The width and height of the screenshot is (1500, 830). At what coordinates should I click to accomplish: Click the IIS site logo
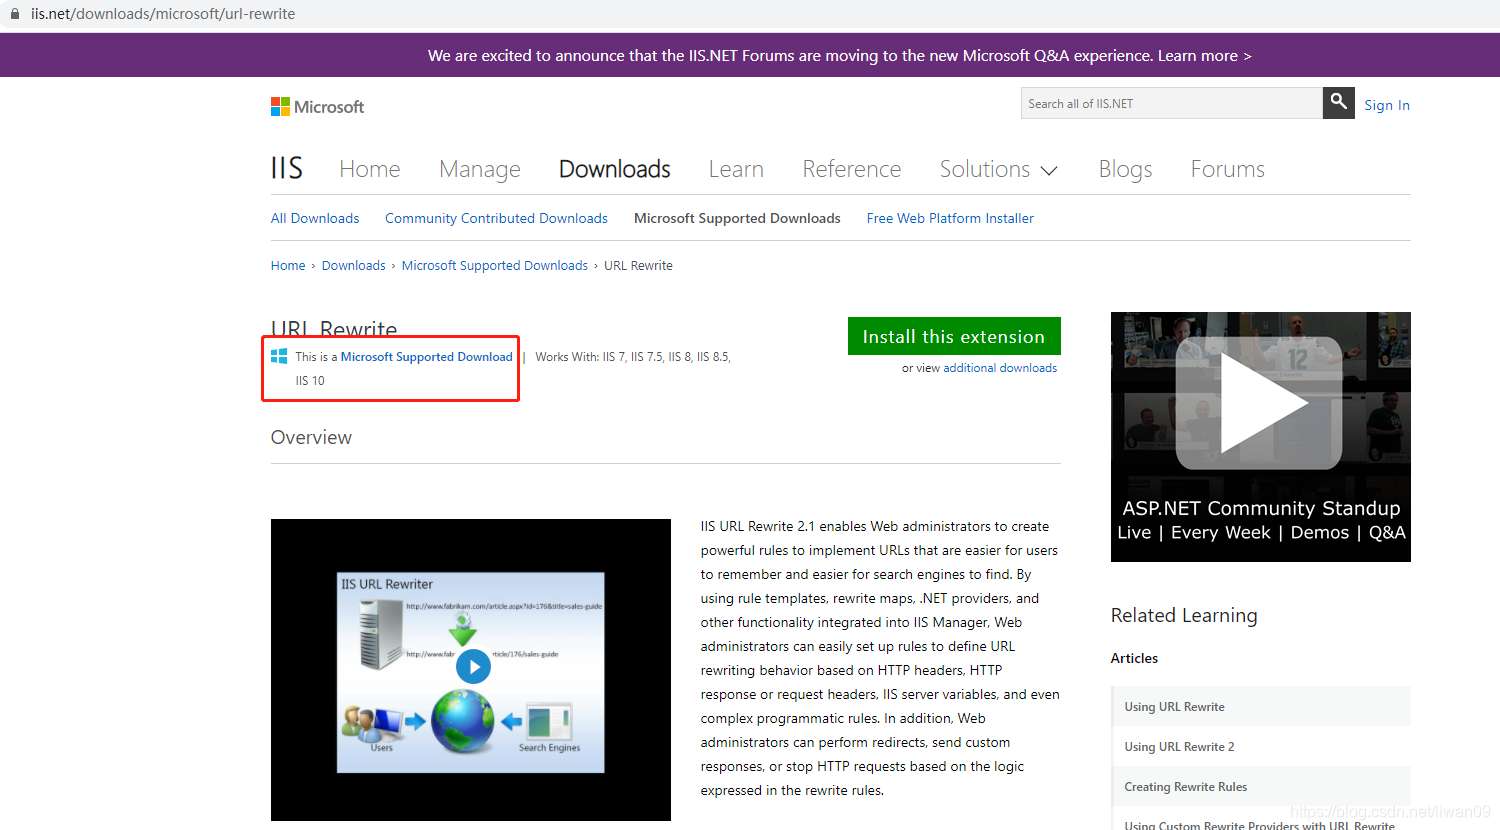click(287, 168)
